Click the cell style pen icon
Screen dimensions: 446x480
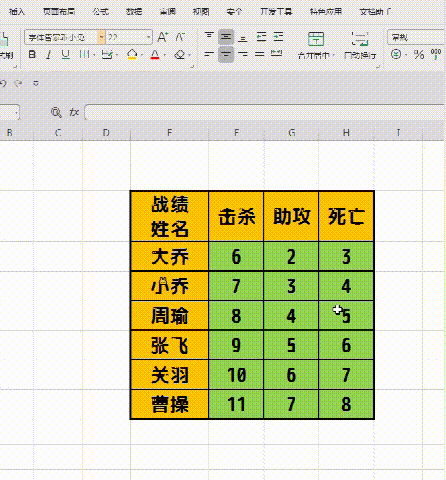coord(107,54)
